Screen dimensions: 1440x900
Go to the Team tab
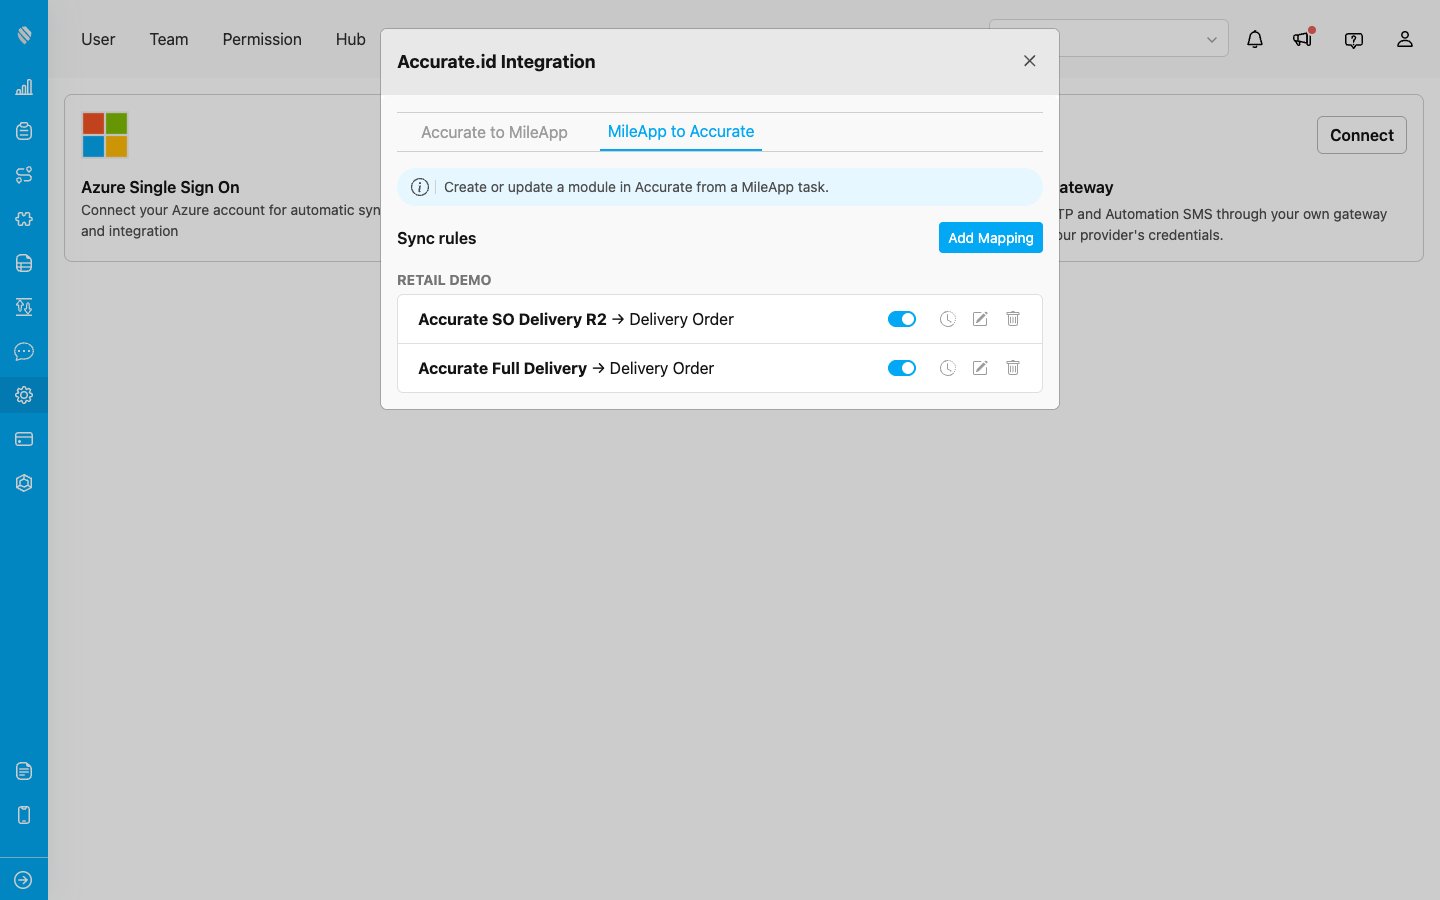[169, 39]
